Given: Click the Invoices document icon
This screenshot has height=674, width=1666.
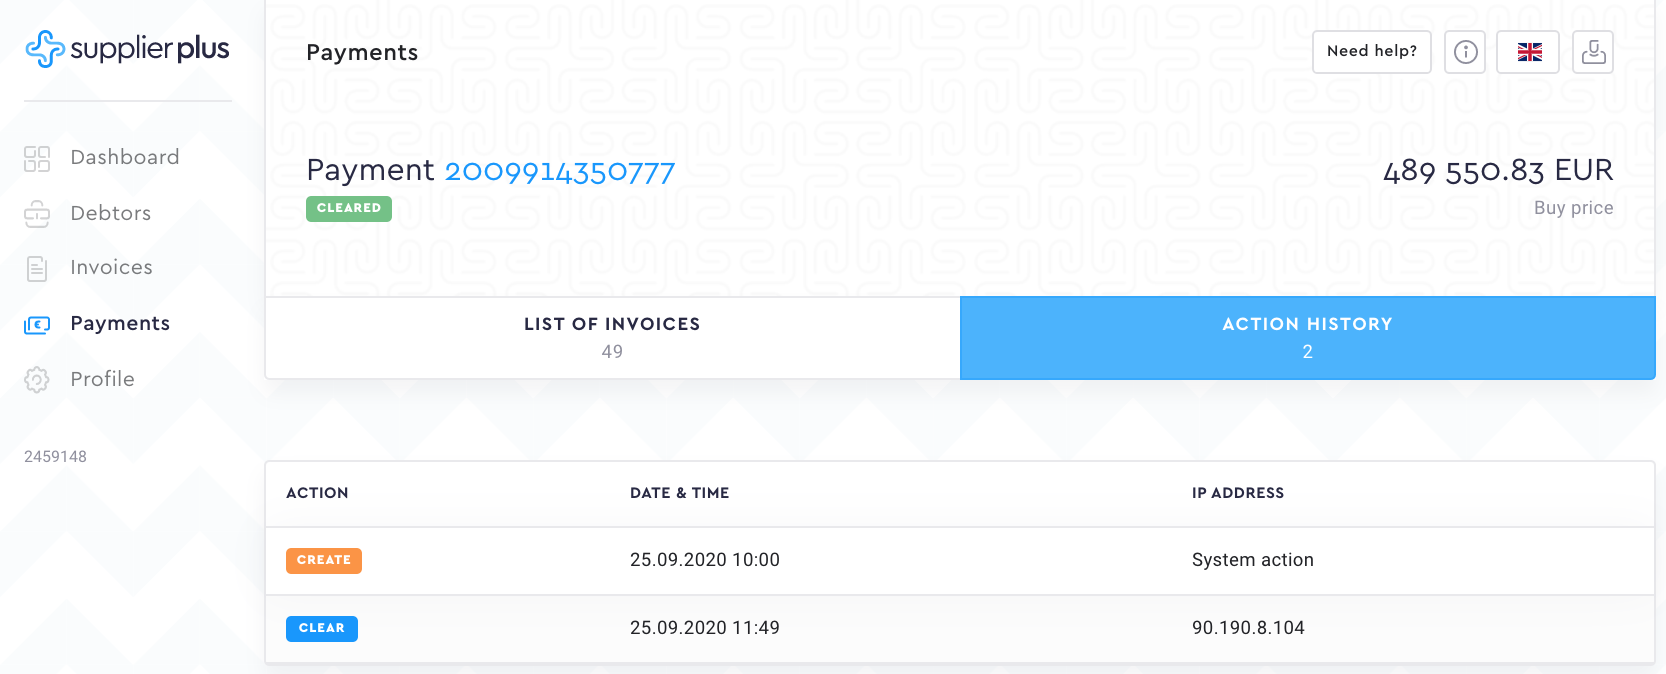Looking at the screenshot, I should click(x=37, y=268).
